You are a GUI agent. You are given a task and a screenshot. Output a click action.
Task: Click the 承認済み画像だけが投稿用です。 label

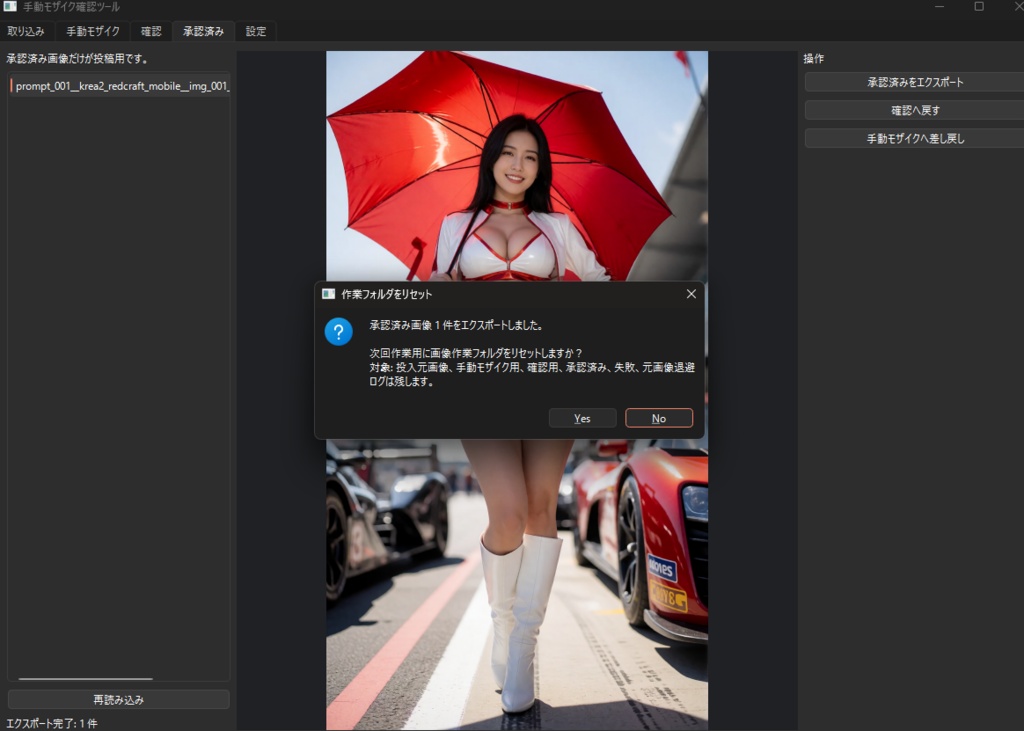(x=78, y=59)
